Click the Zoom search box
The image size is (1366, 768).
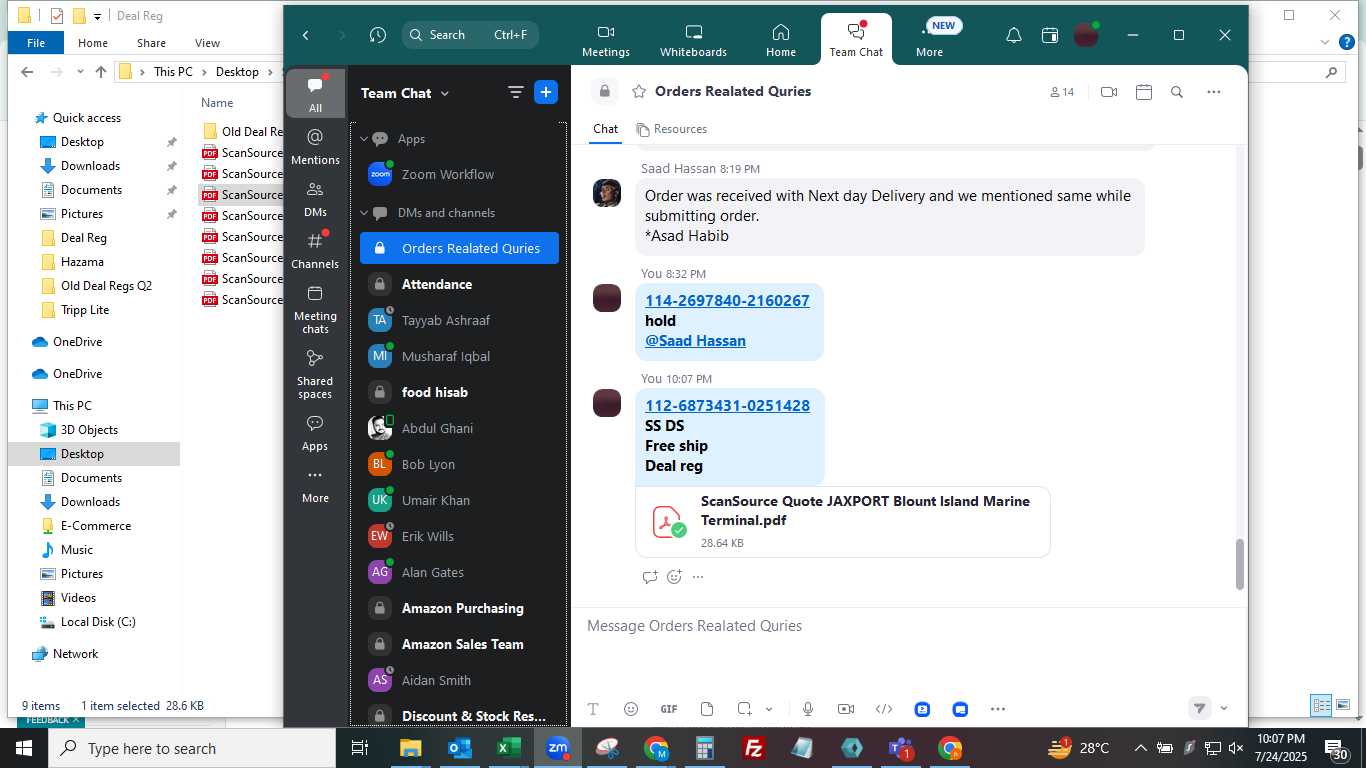pos(470,35)
